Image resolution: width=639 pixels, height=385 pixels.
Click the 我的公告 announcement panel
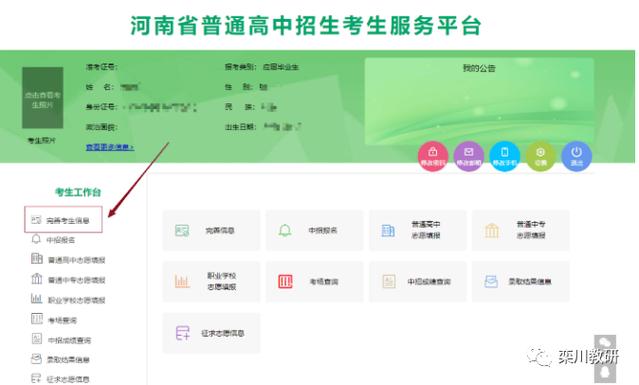(x=479, y=101)
